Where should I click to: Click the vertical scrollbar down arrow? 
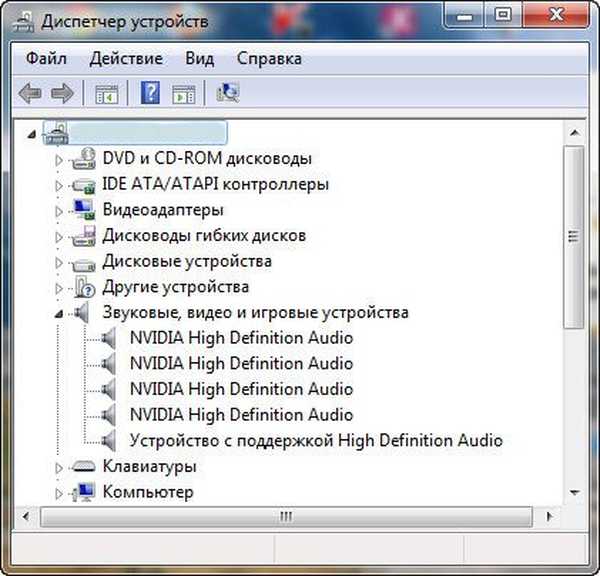(x=574, y=493)
